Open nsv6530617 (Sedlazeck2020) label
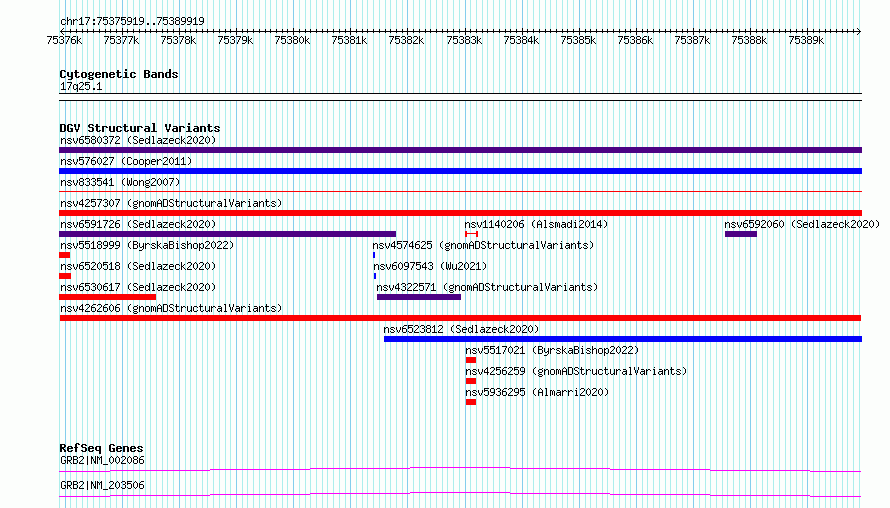890x508 pixels. coord(138,287)
